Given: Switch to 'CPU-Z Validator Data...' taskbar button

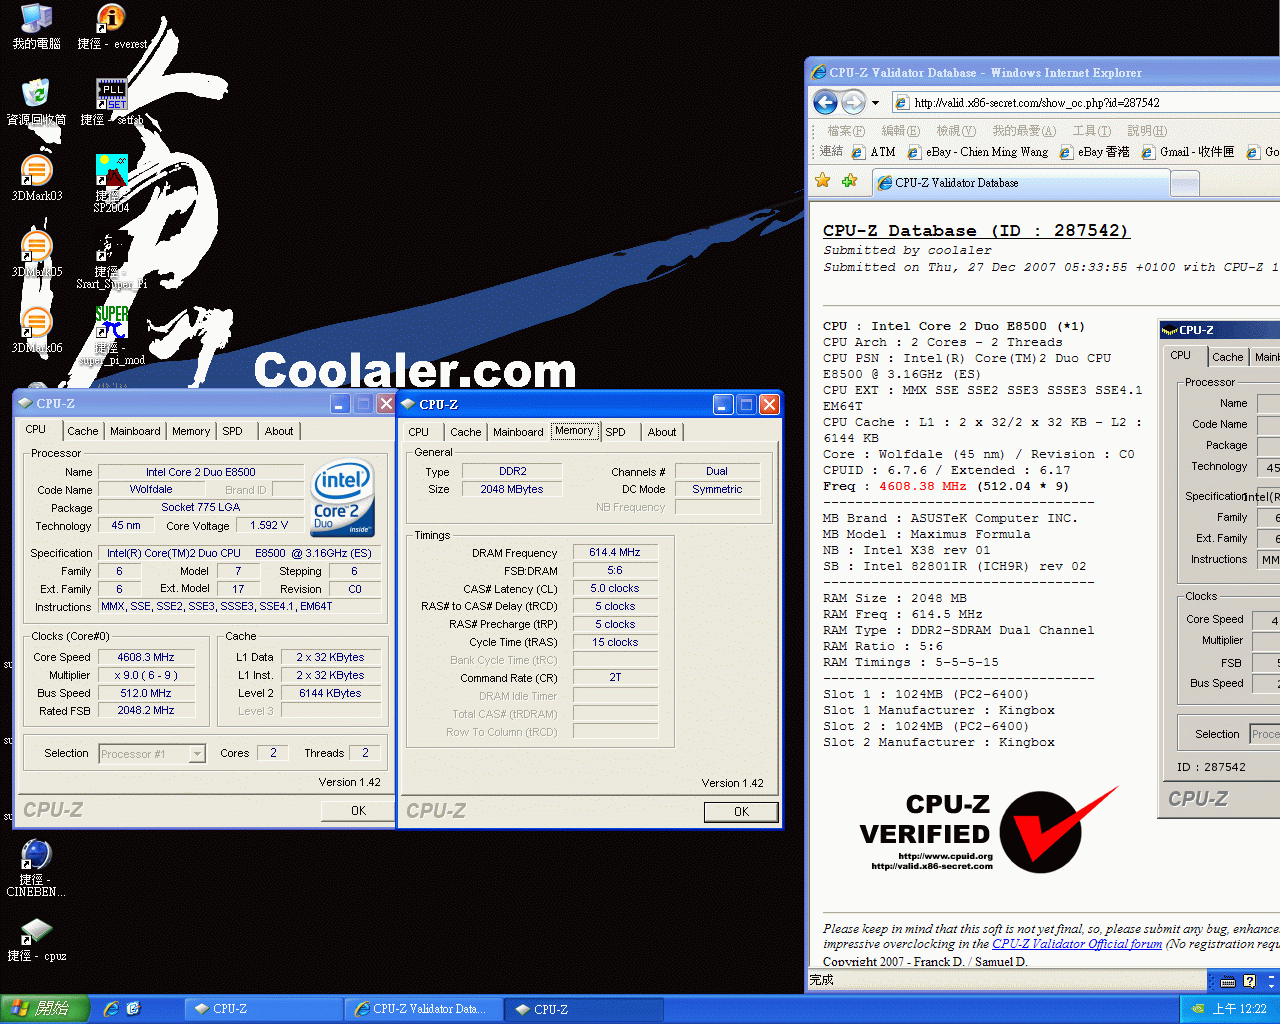Looking at the screenshot, I should point(423,1009).
